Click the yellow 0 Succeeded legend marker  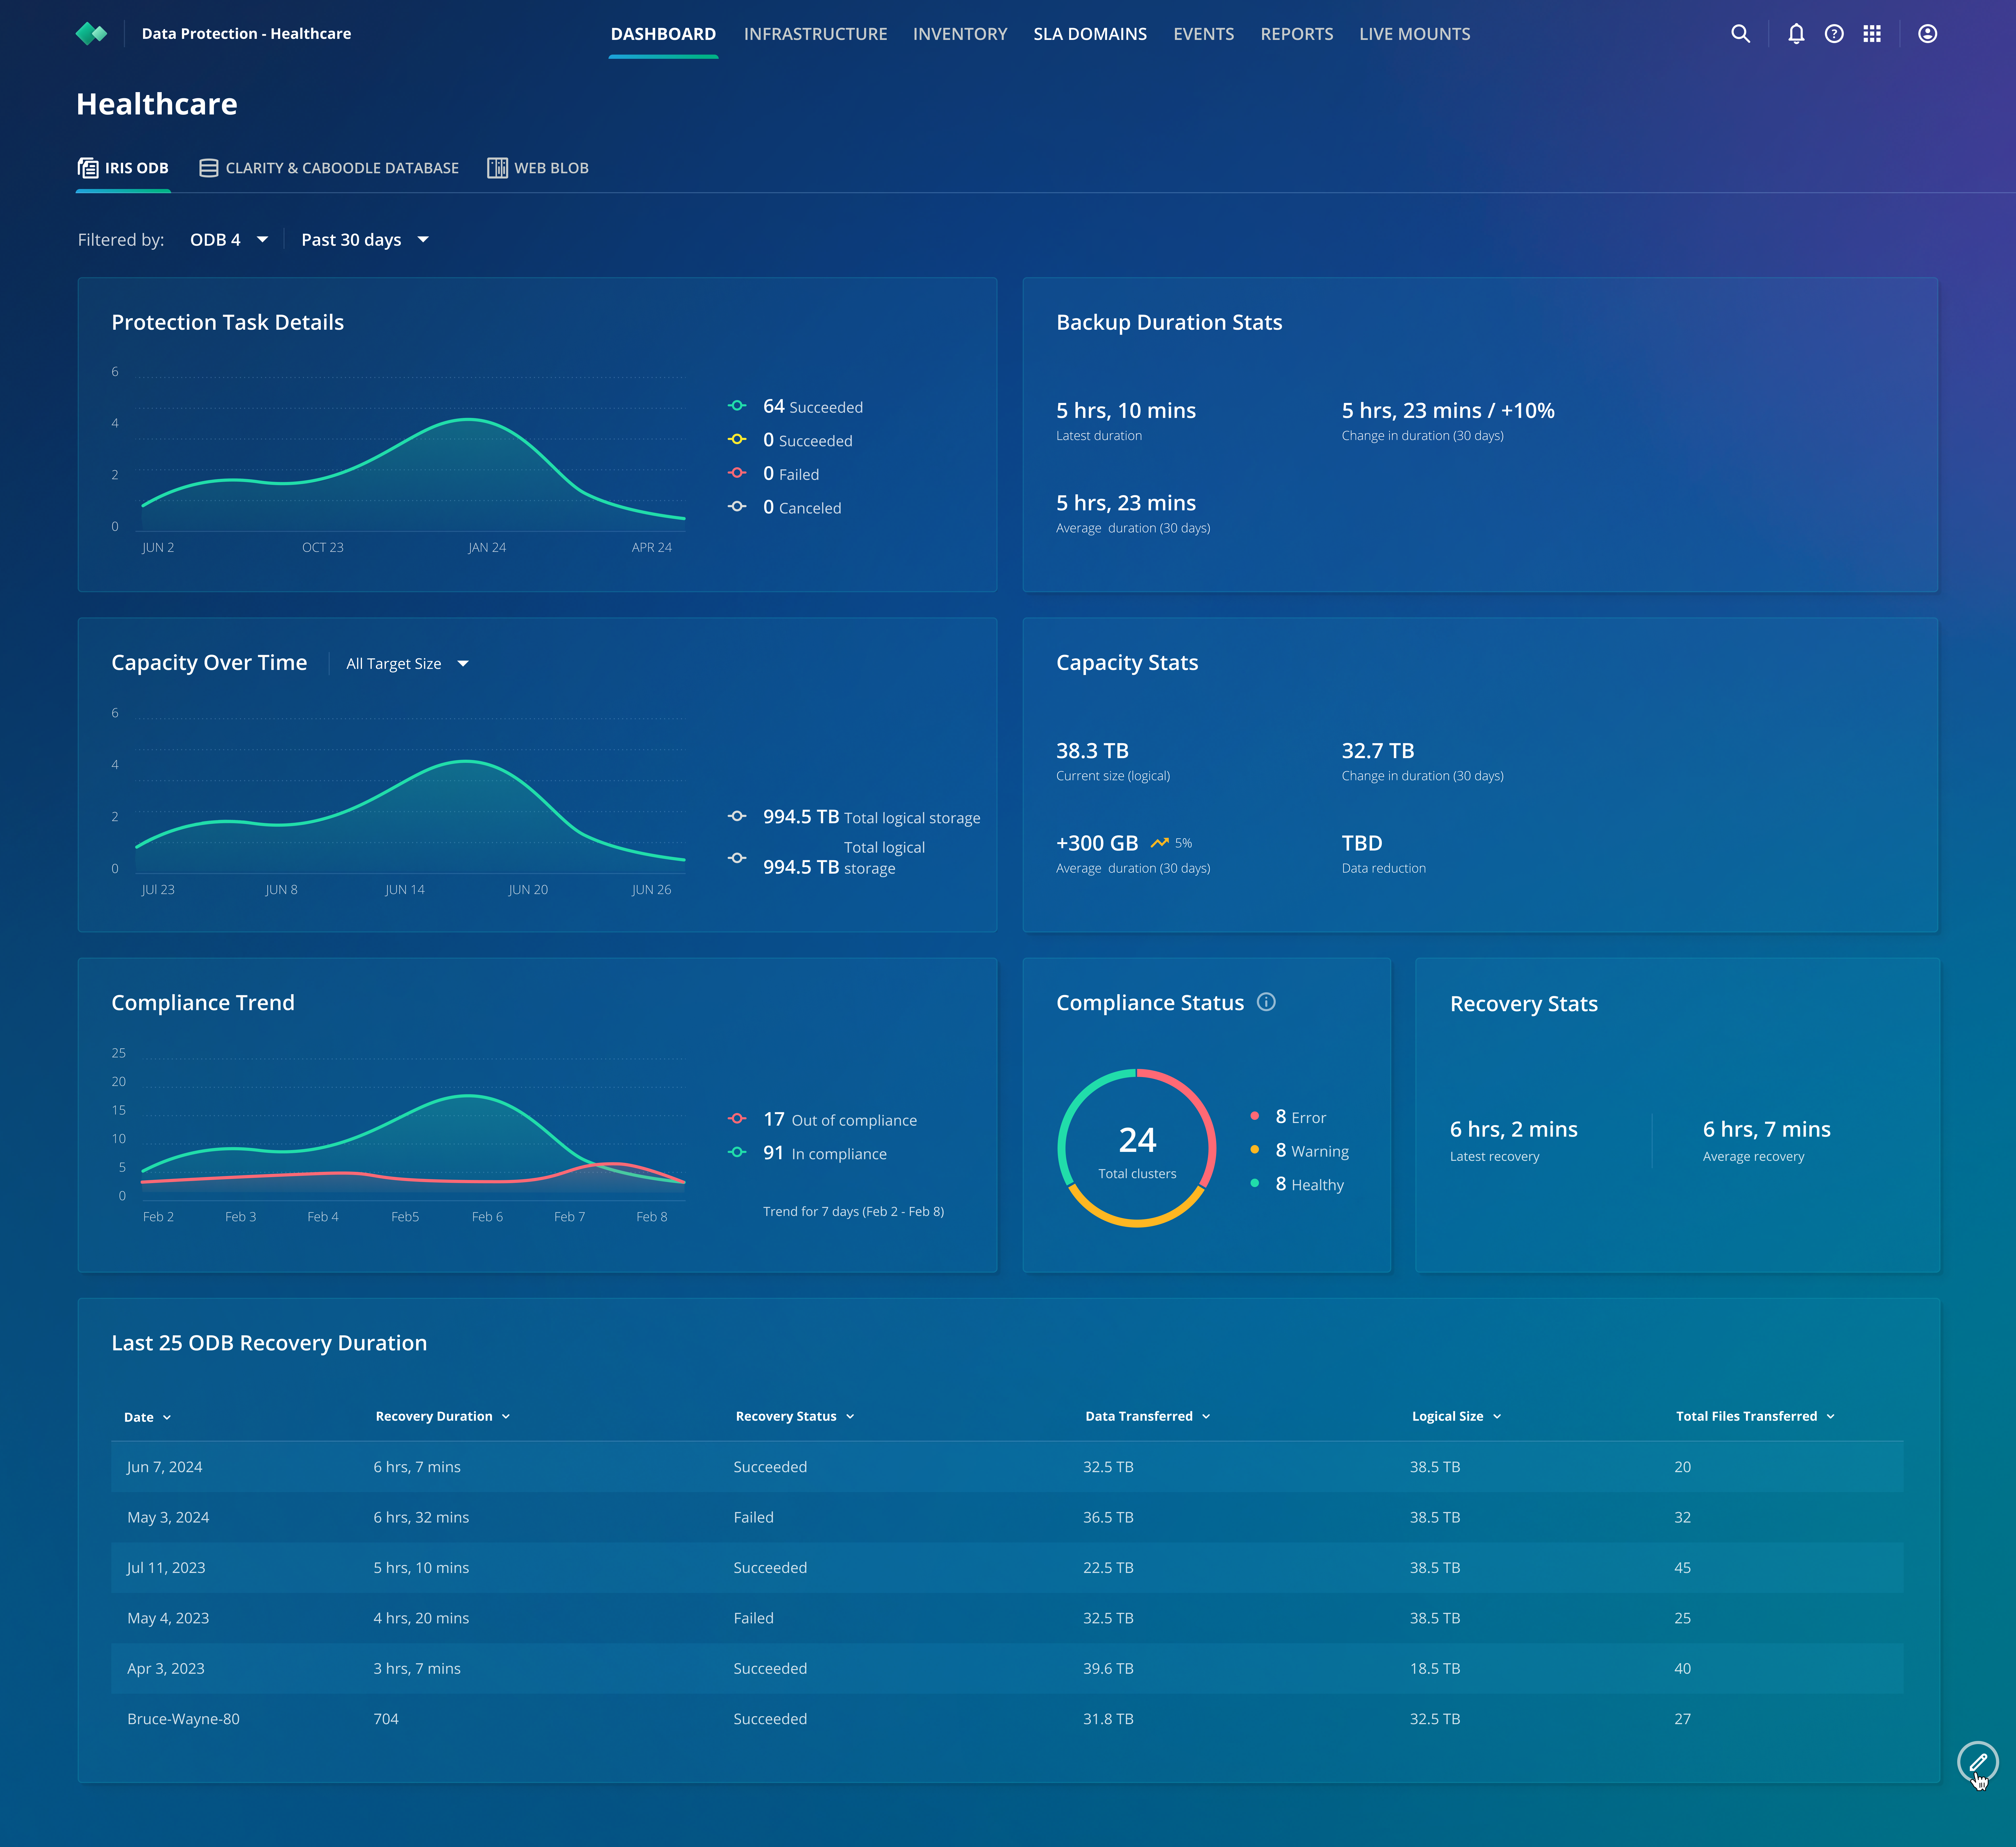tap(737, 439)
